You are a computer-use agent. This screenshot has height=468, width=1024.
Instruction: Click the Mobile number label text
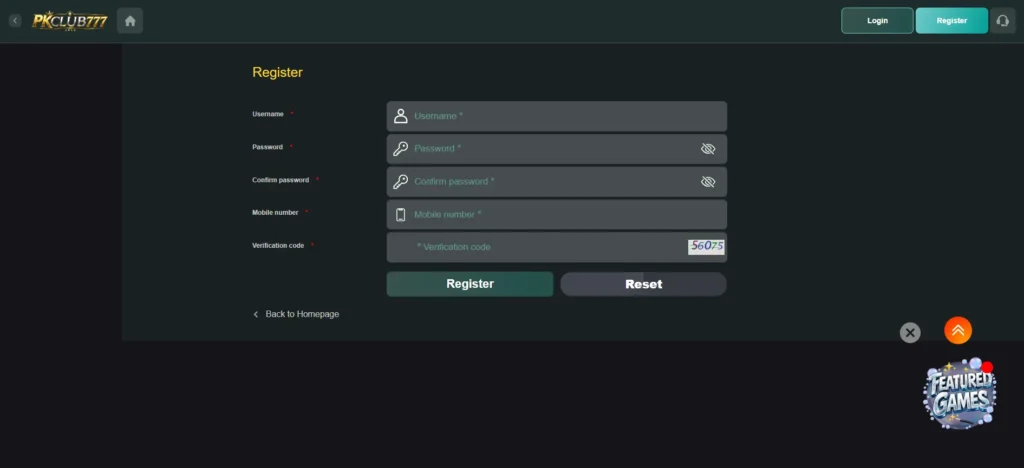click(x=275, y=213)
